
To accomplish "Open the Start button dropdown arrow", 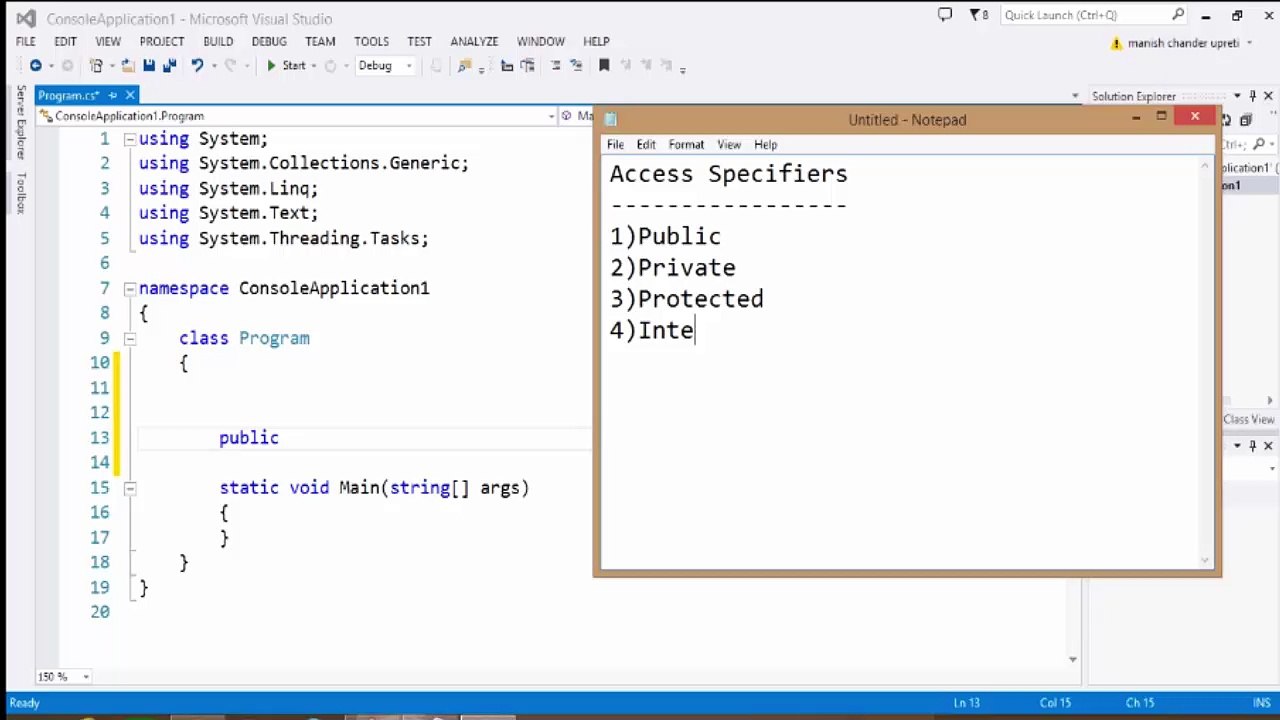I will point(313,66).
